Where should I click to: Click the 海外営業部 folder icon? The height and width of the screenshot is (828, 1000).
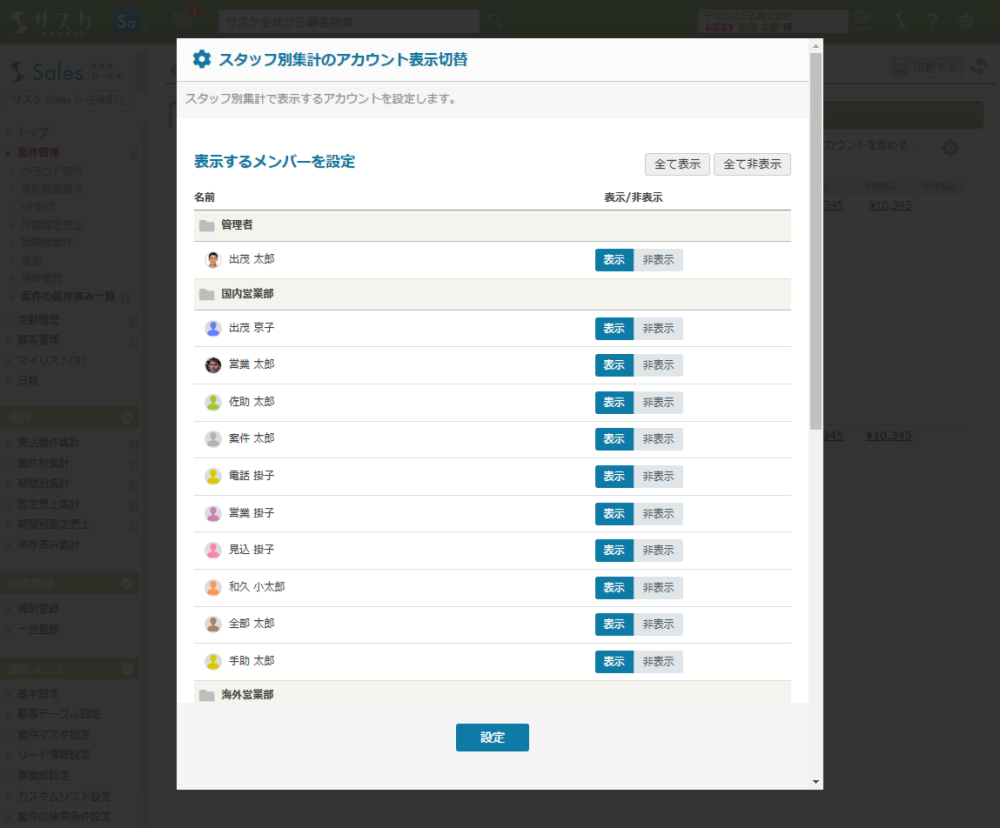pyautogui.click(x=207, y=695)
